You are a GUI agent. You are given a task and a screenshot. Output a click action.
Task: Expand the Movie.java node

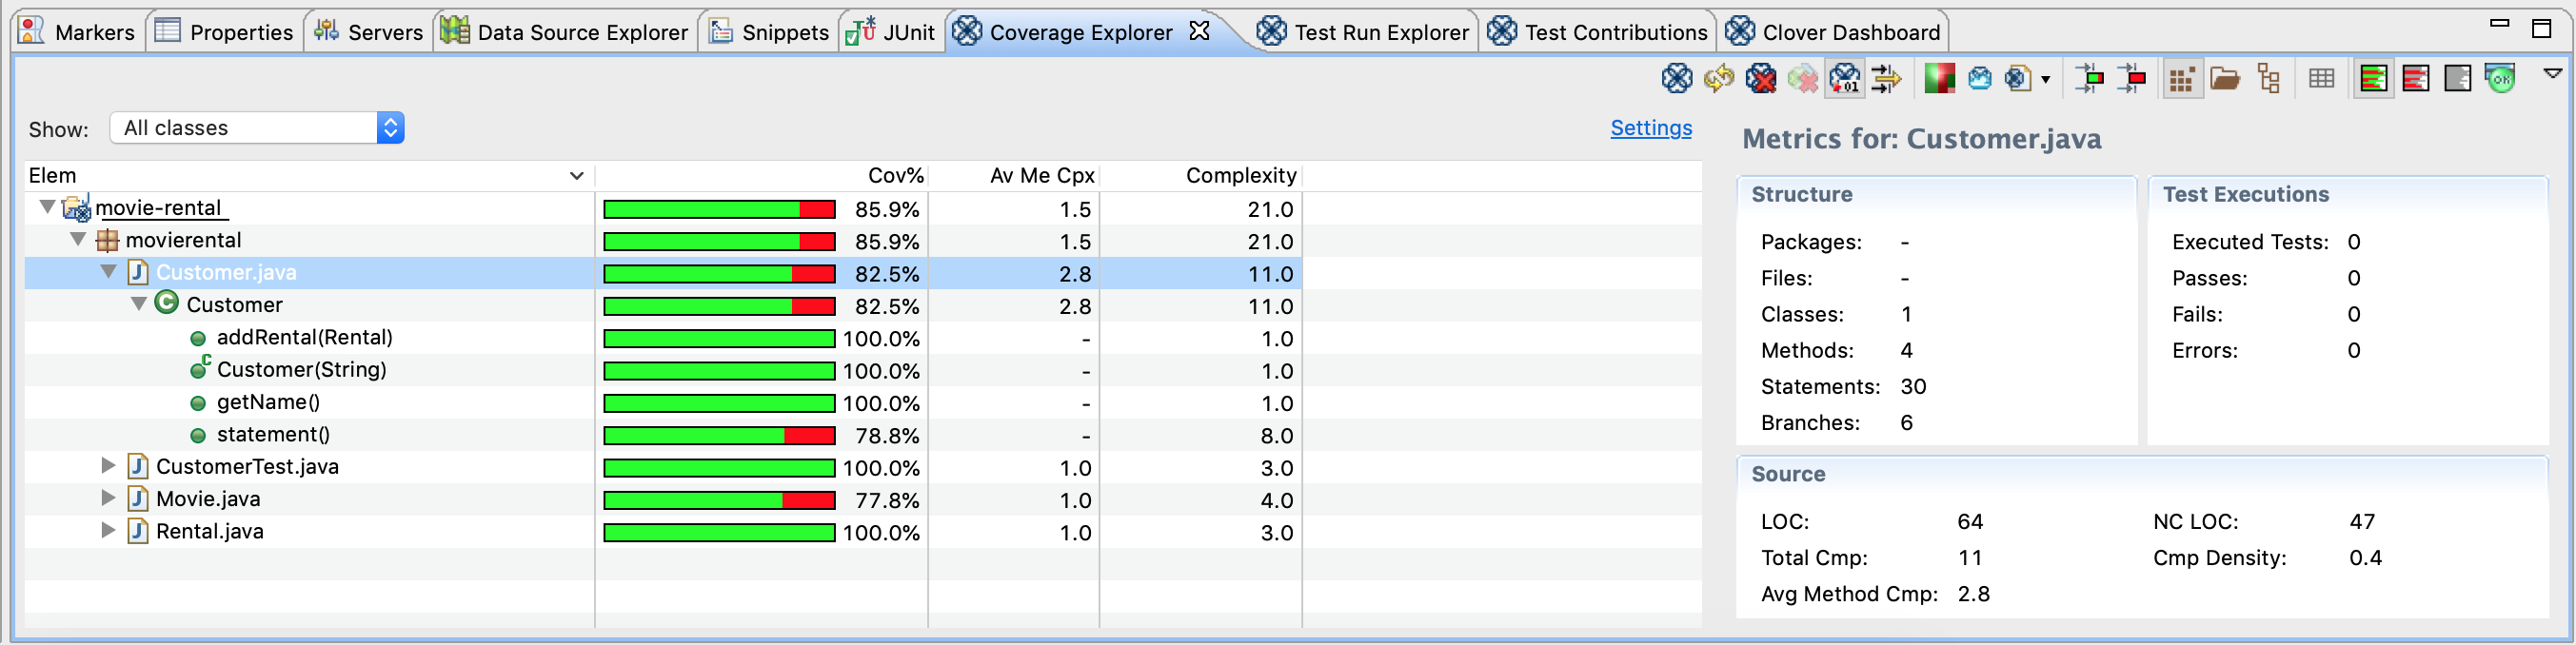[x=109, y=497]
